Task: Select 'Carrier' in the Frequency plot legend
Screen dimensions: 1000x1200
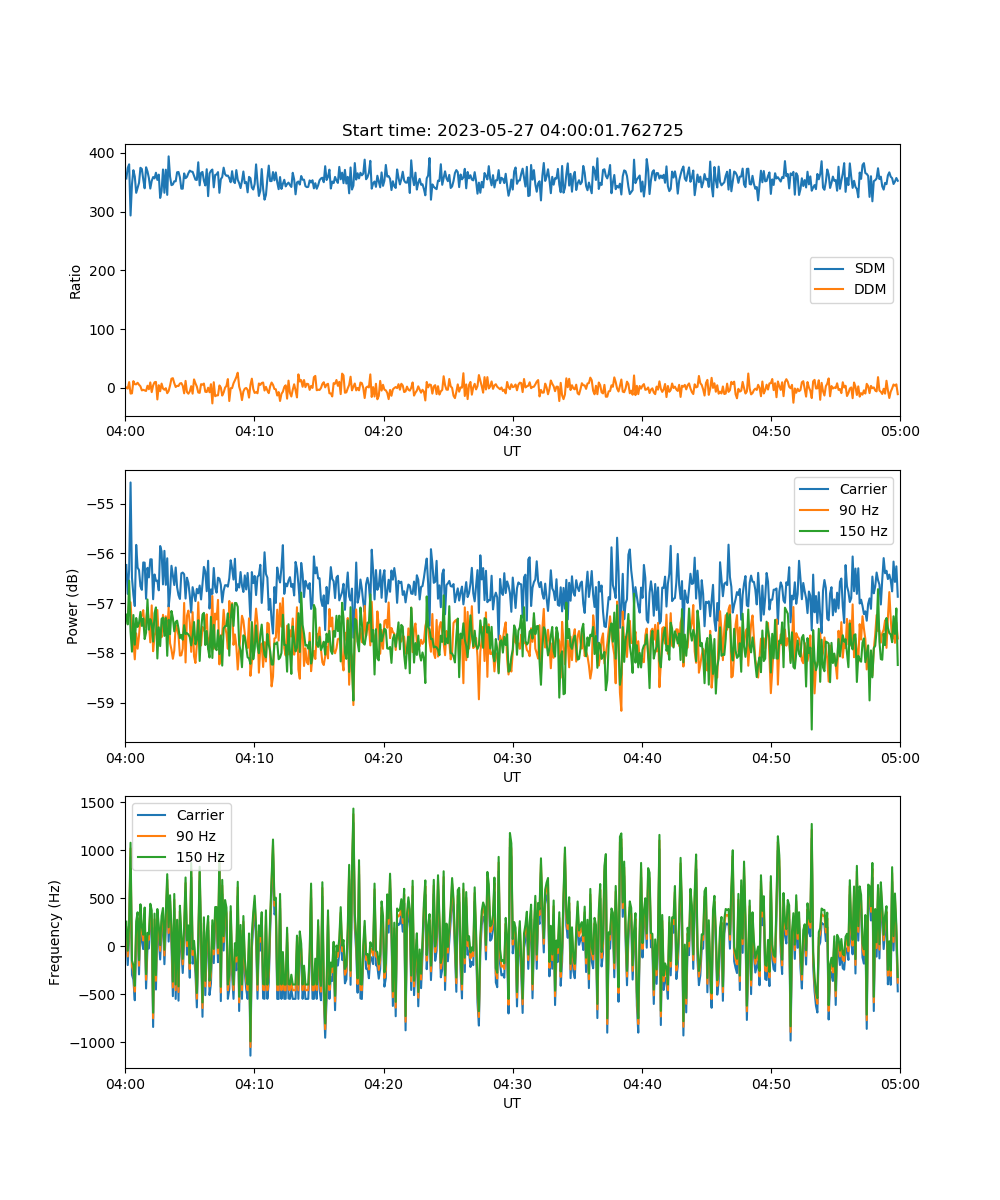Action: click(200, 815)
